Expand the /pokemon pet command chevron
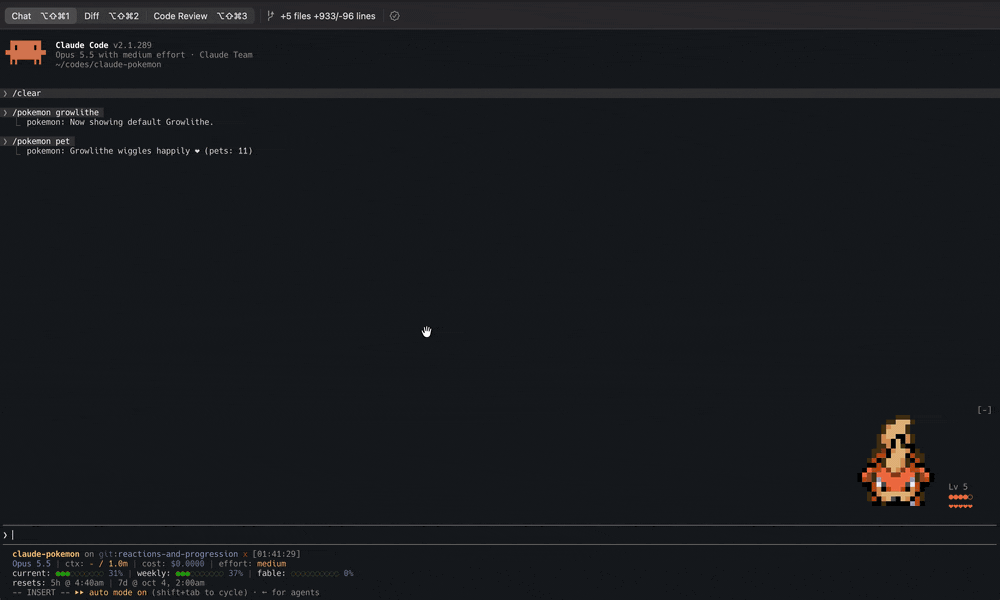The height and width of the screenshot is (600, 1000). coord(5,141)
